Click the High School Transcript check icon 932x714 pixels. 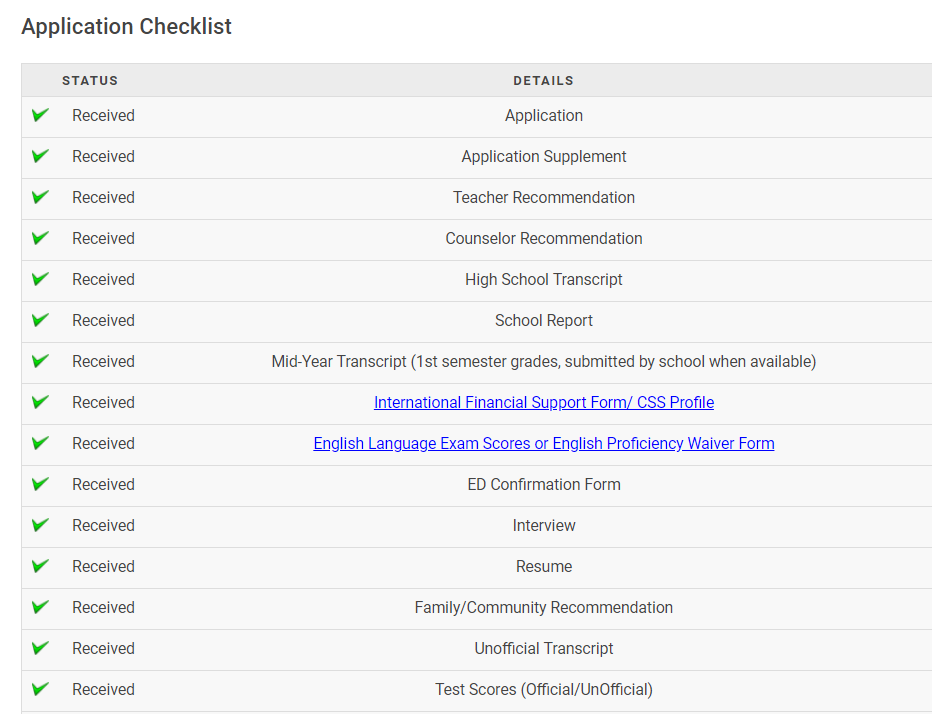click(x=40, y=279)
